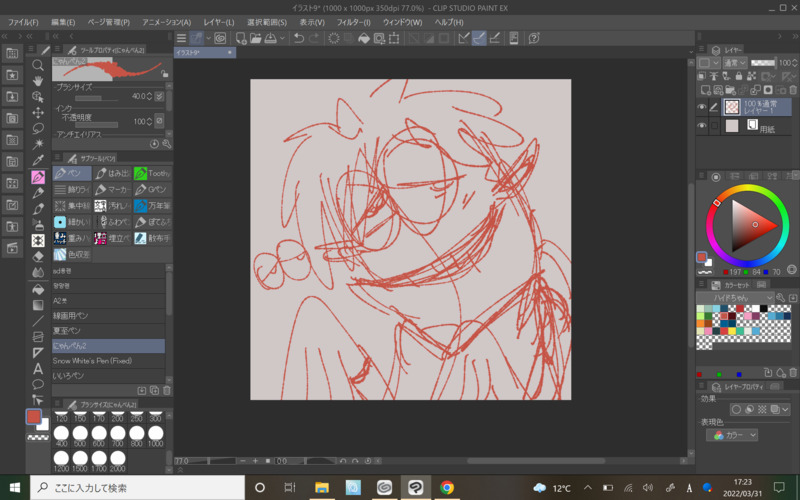Open CLIP STUDIO spiral icon in the command bar

(x=220, y=38)
